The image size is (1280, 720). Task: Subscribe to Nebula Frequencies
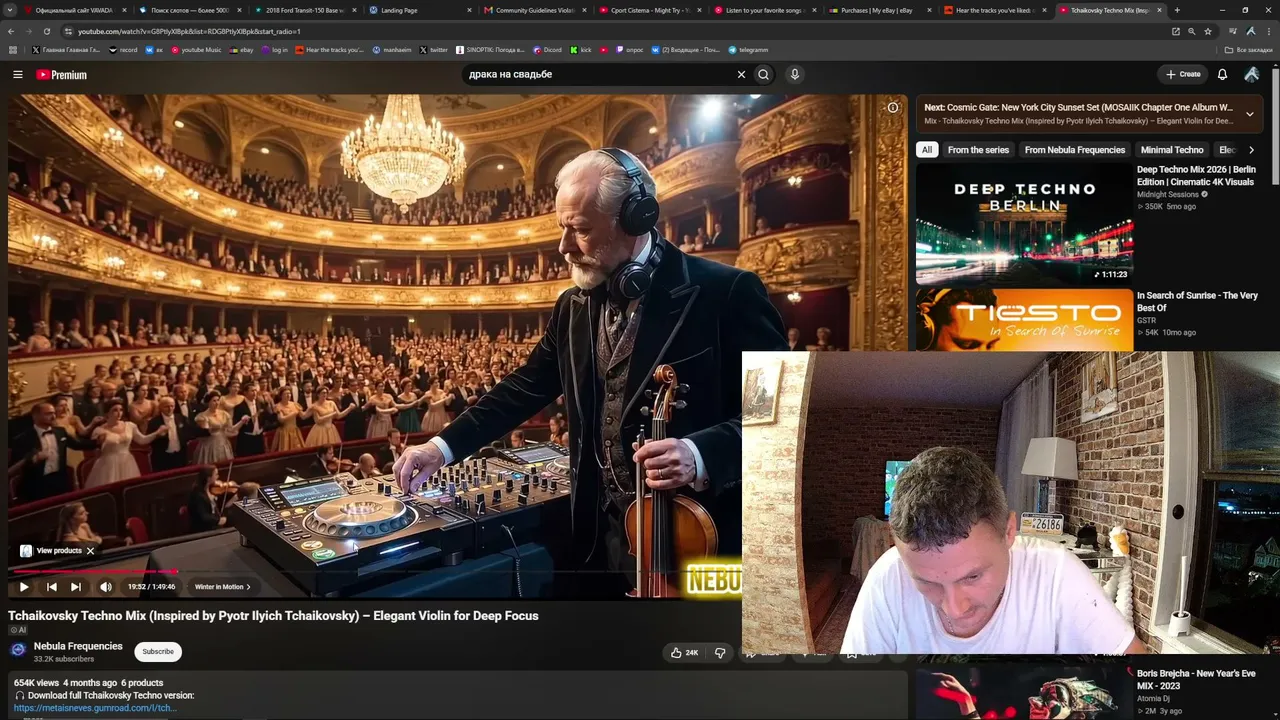(x=158, y=652)
